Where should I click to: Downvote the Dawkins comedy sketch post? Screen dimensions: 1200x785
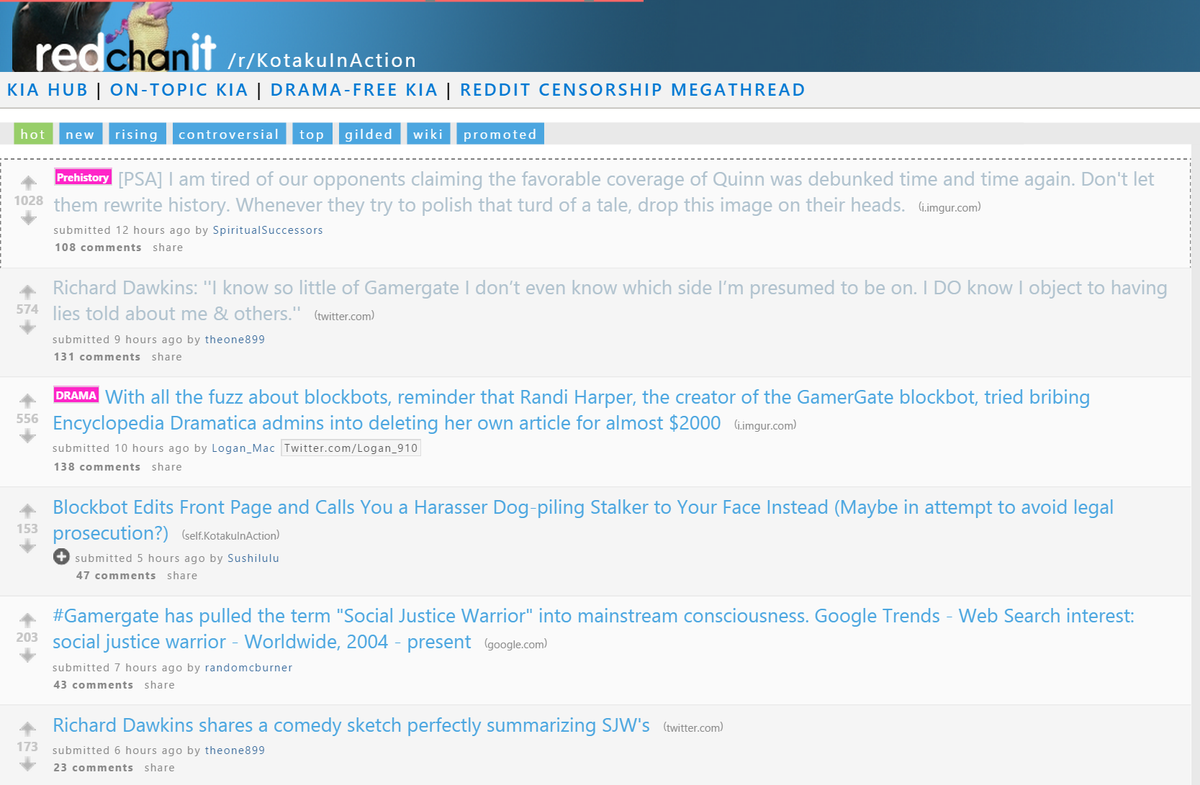(x=28, y=765)
